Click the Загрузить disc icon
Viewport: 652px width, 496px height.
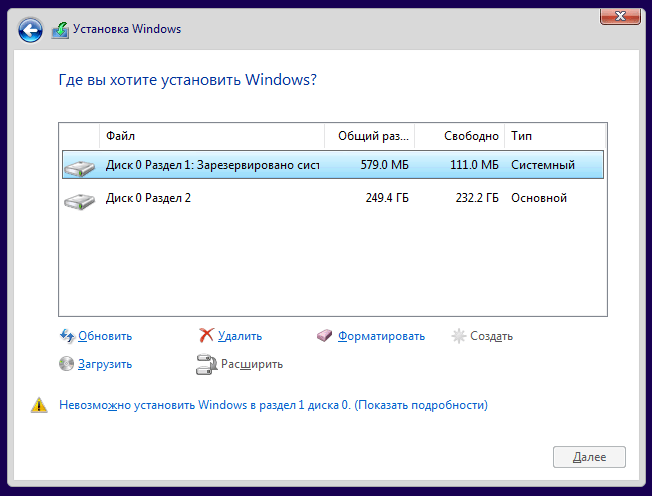coord(67,364)
